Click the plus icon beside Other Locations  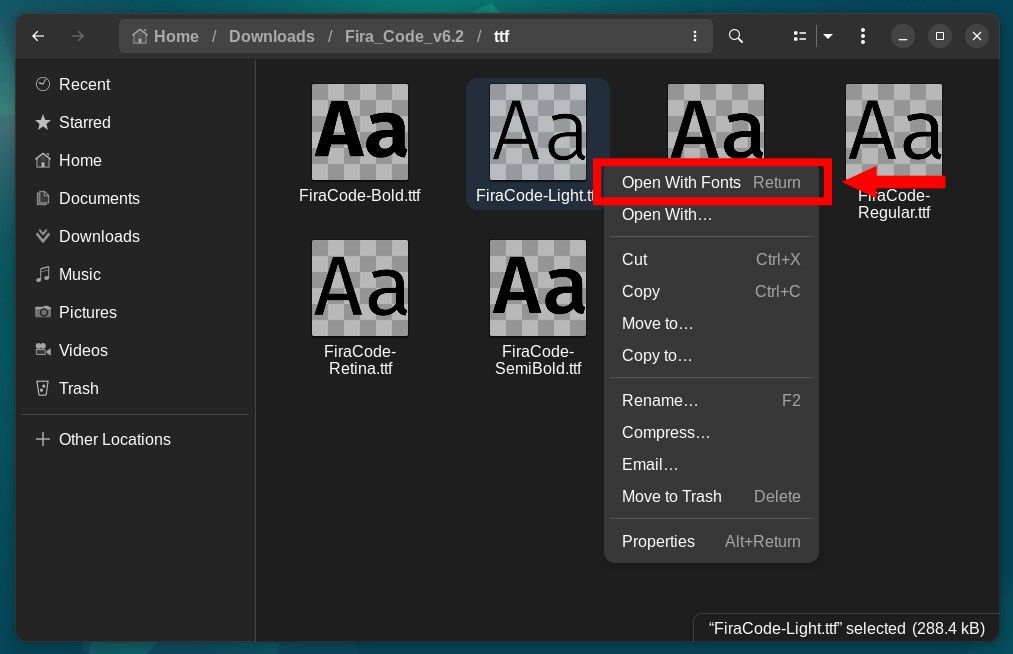click(x=43, y=439)
